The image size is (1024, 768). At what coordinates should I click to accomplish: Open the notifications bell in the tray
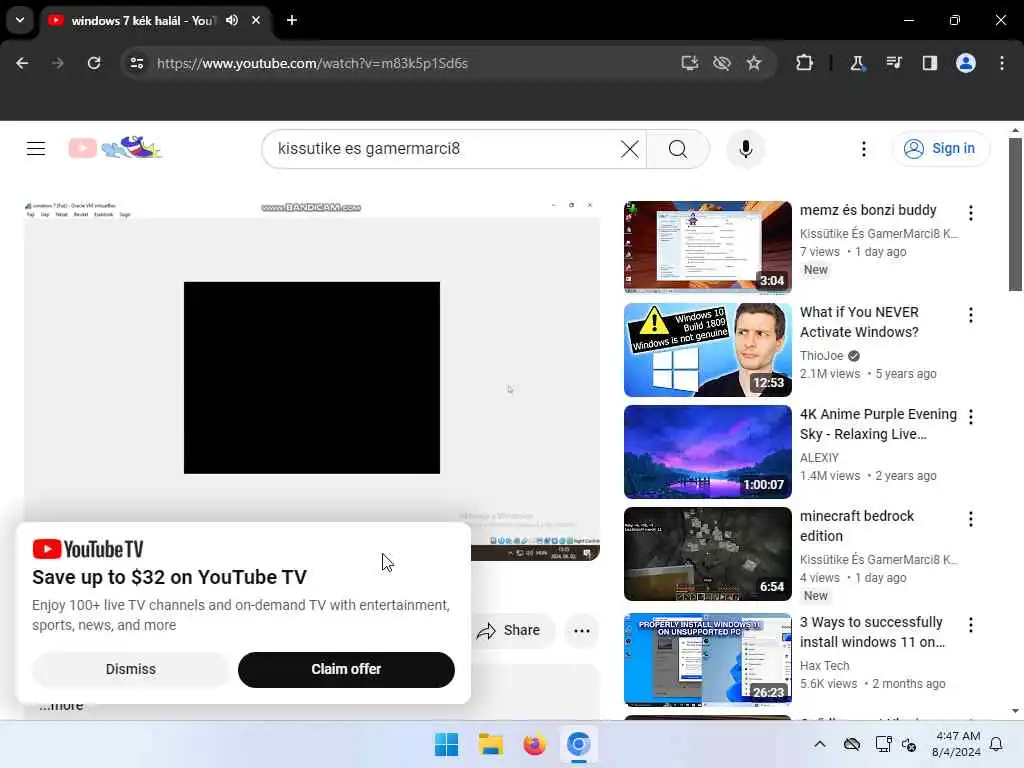(997, 744)
